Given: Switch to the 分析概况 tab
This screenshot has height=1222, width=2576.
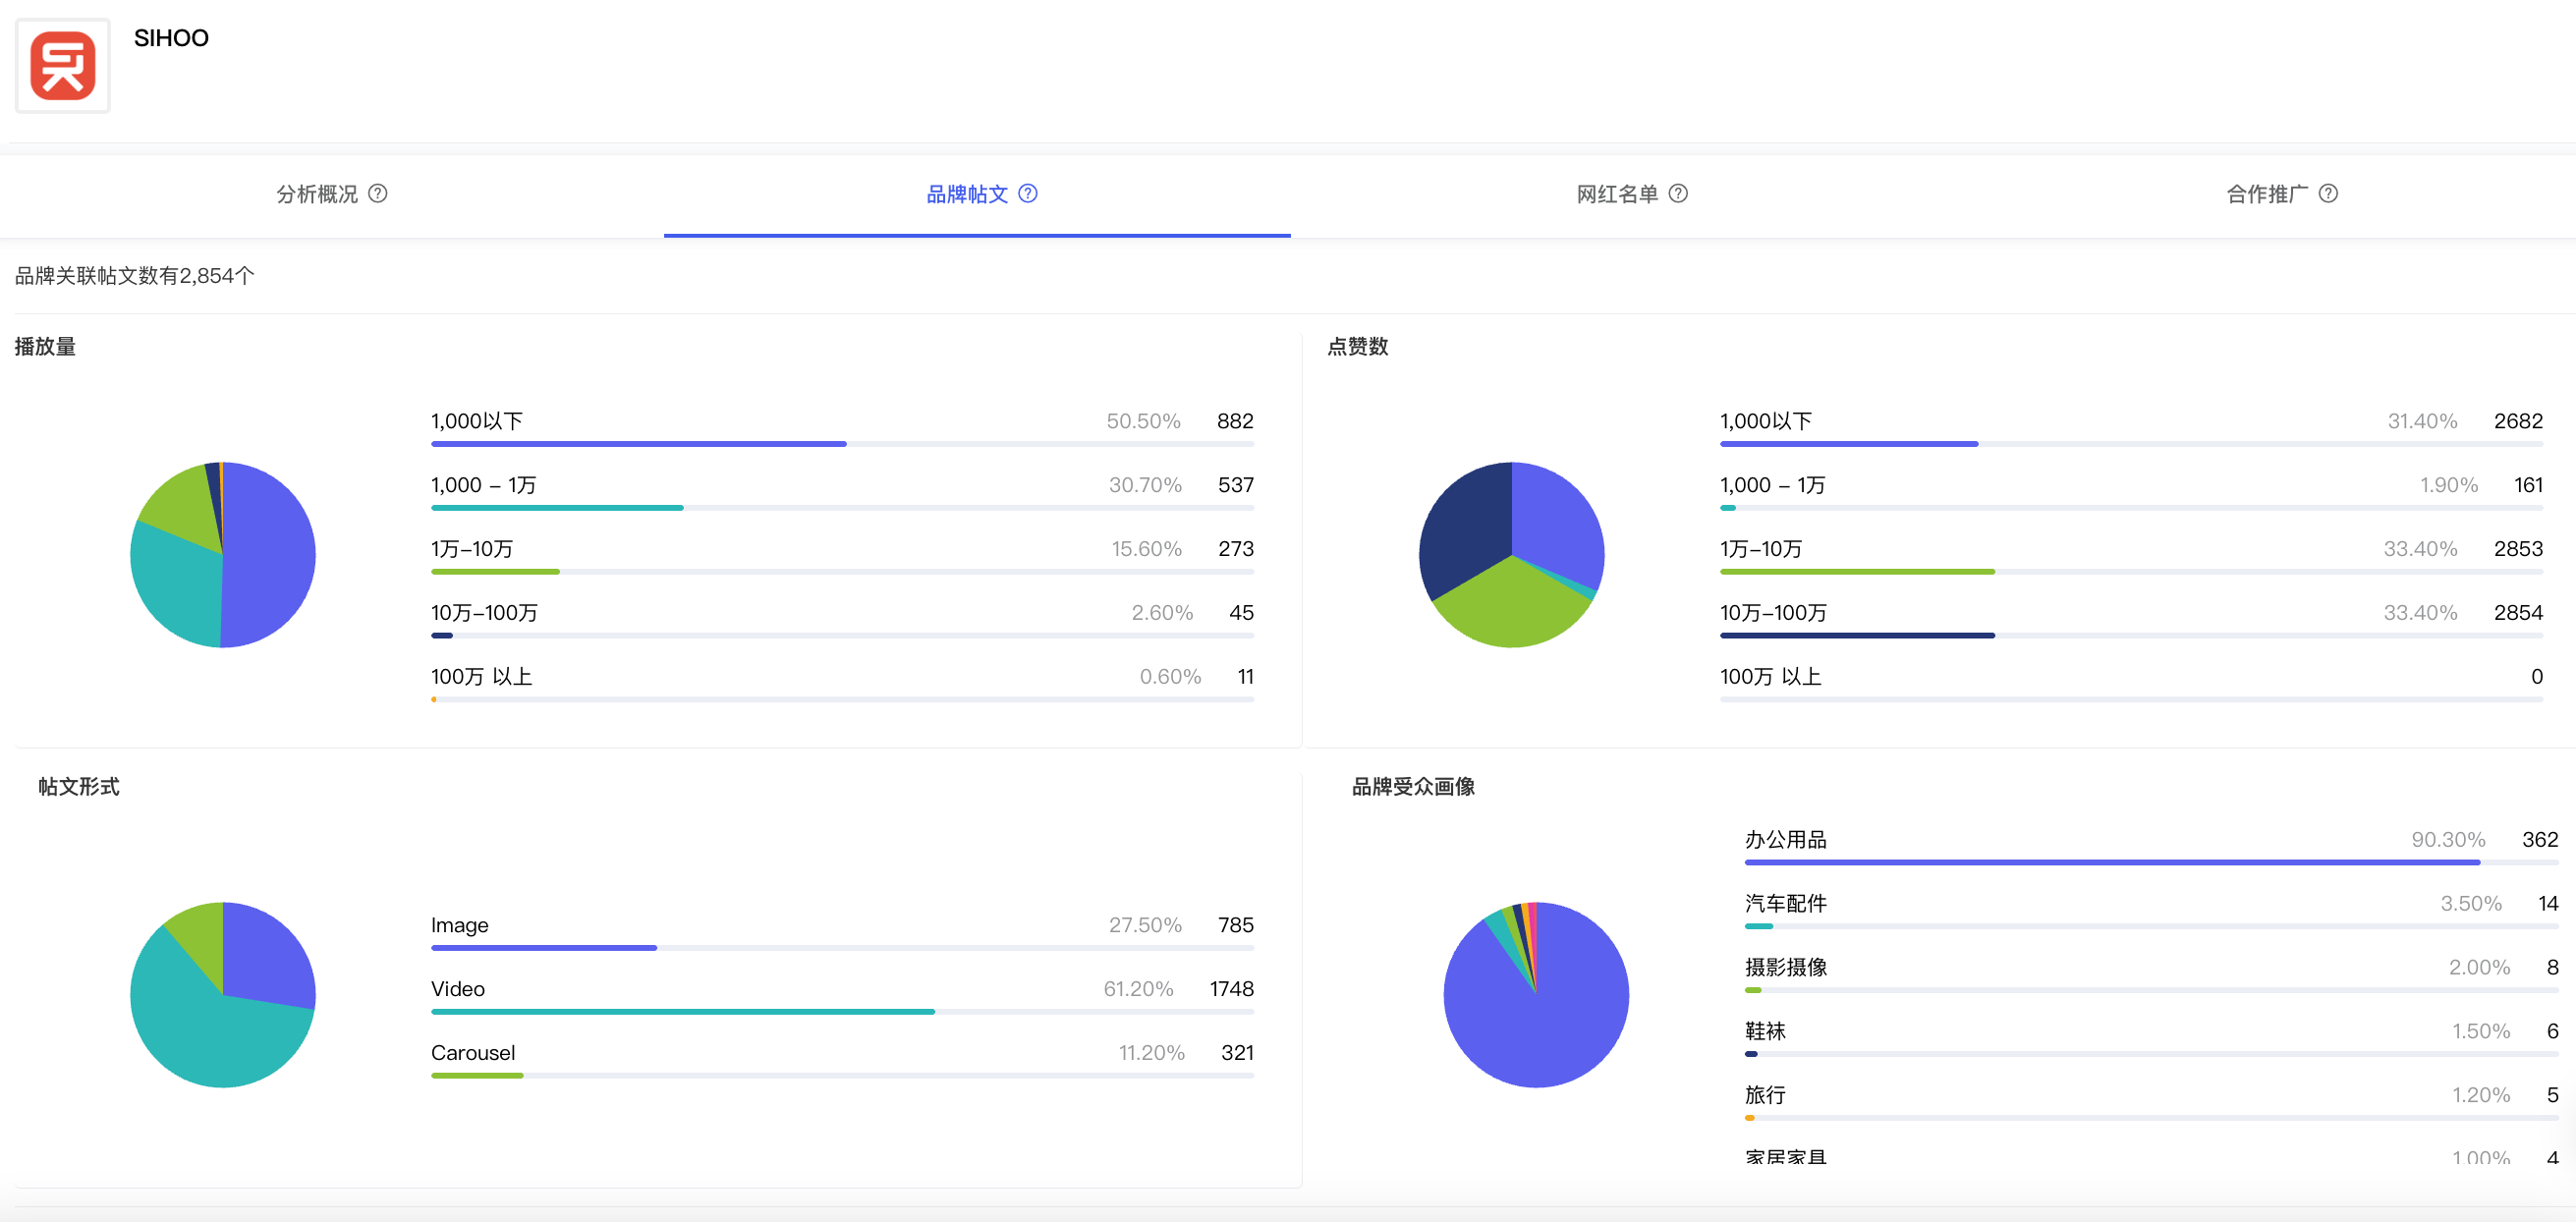Looking at the screenshot, I should [x=317, y=194].
